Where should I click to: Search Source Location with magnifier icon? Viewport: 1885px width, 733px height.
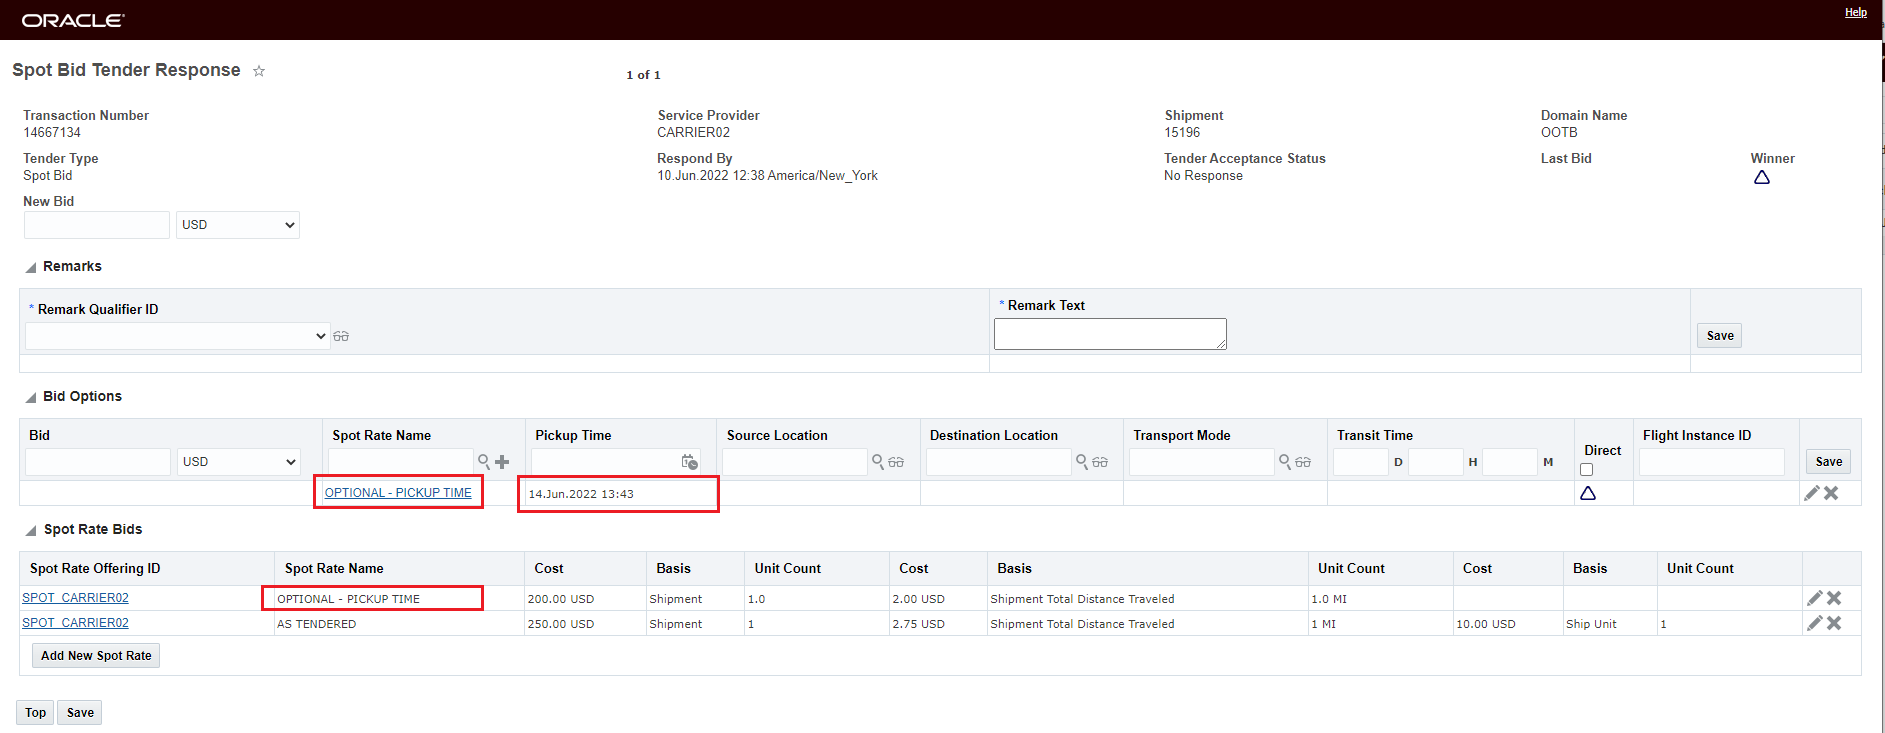coord(878,462)
